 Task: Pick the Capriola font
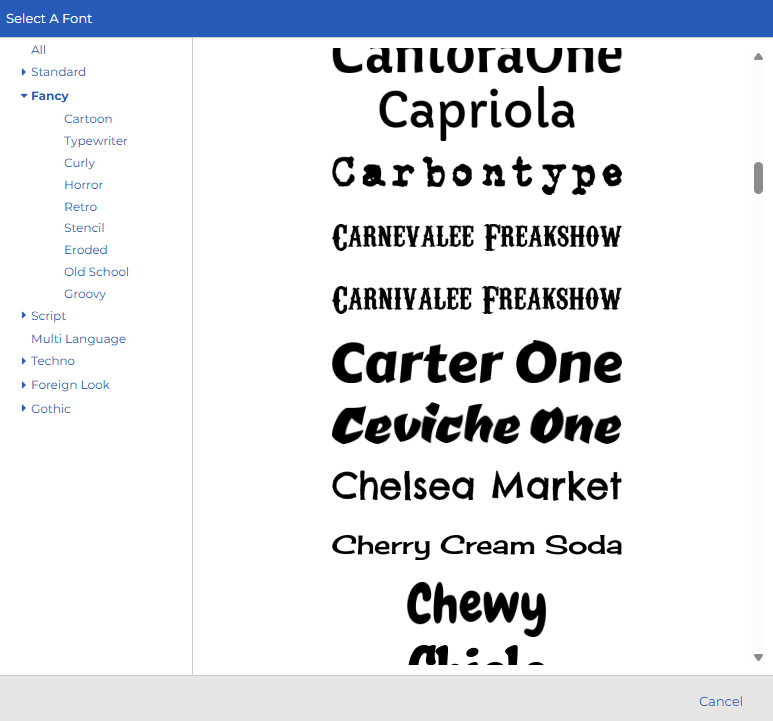click(x=476, y=111)
